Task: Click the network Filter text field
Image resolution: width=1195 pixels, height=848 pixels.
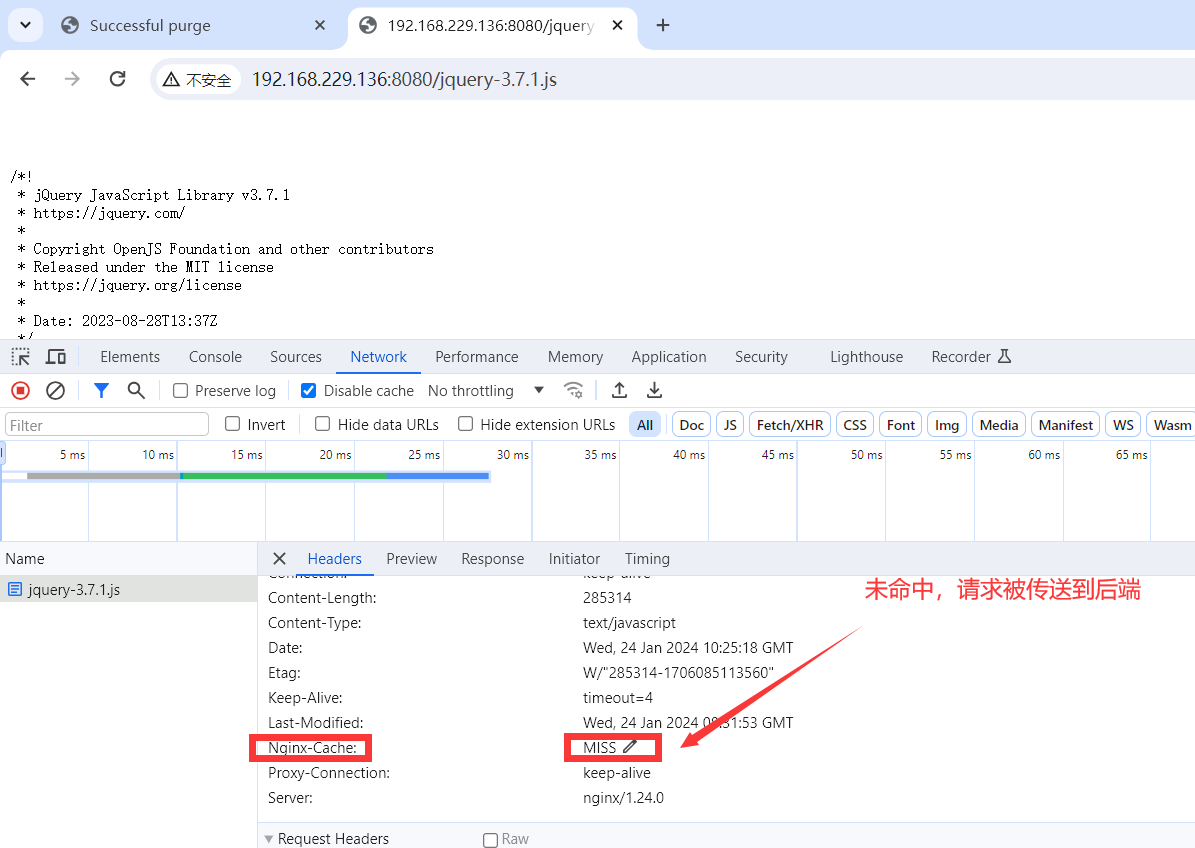Action: (107, 424)
